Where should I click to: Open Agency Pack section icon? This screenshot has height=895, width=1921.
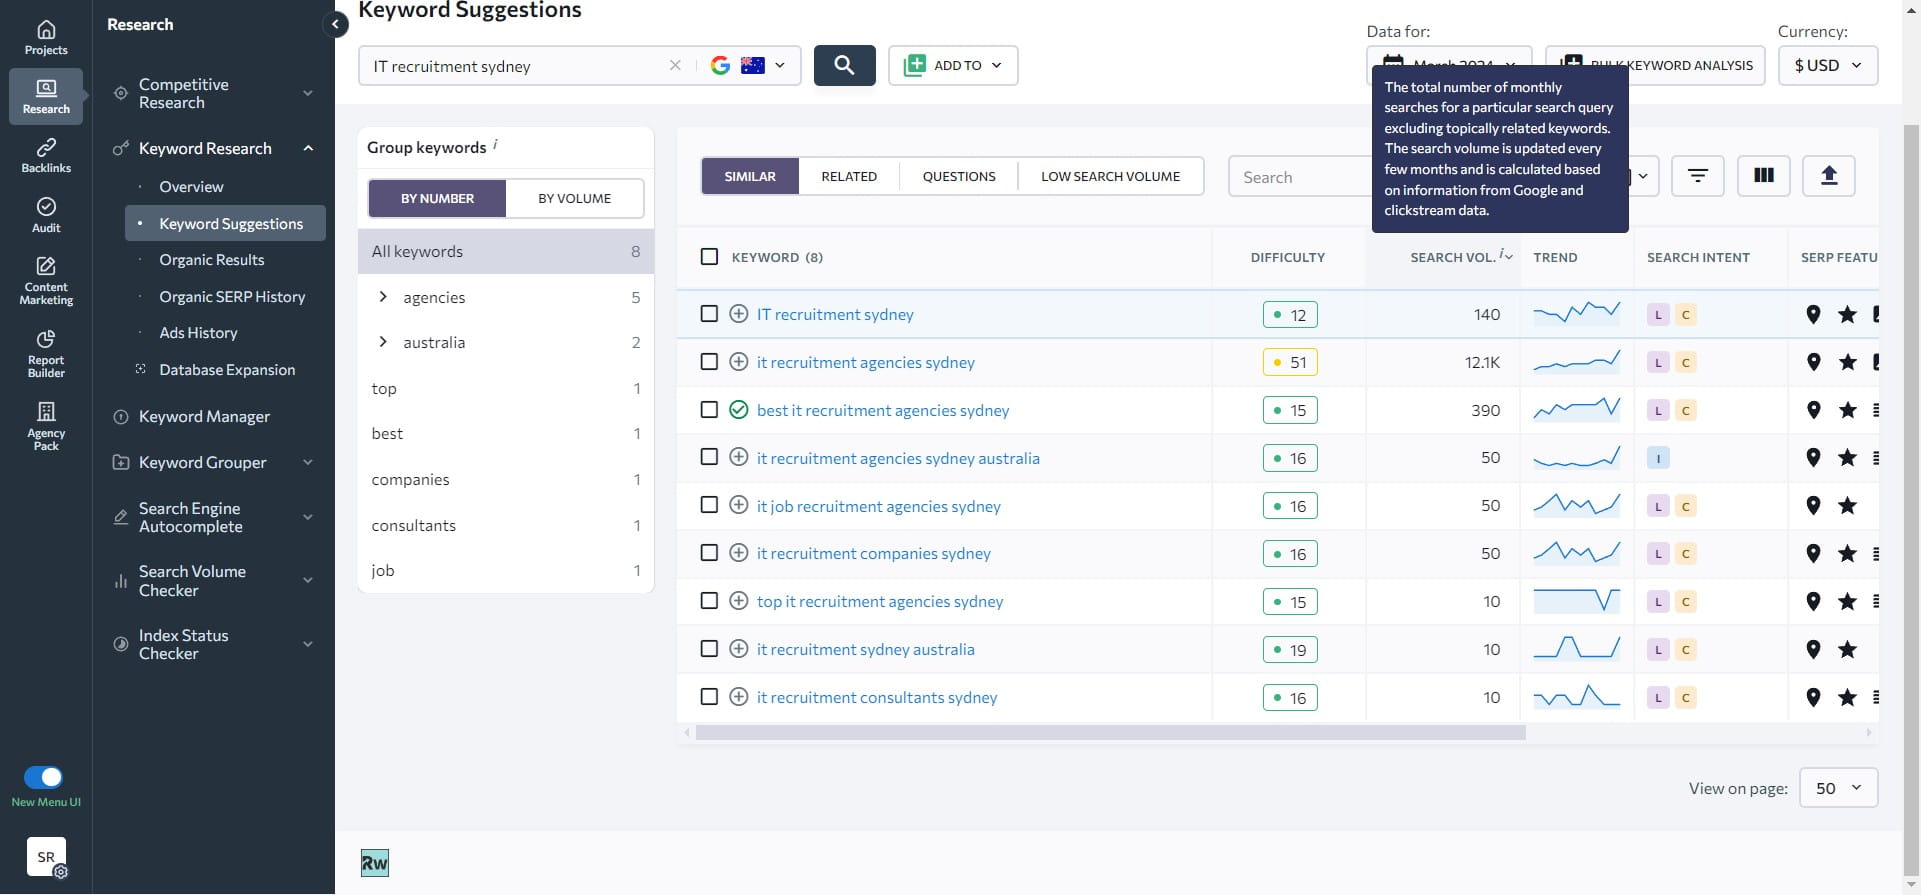[x=46, y=426]
